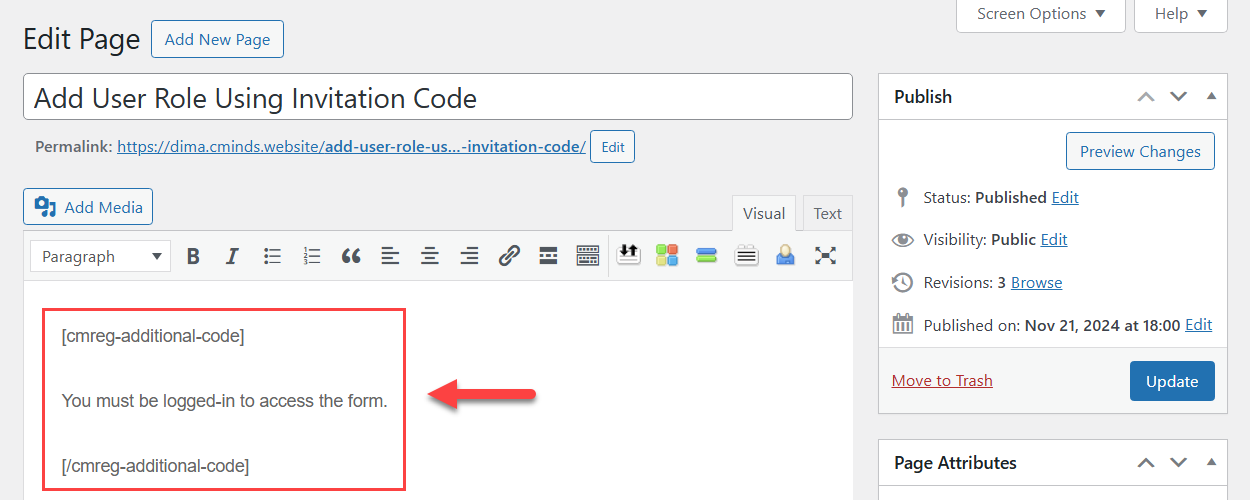Screen dimensions: 1250x500
Task: Edit the Published on date
Action: (x=1198, y=325)
